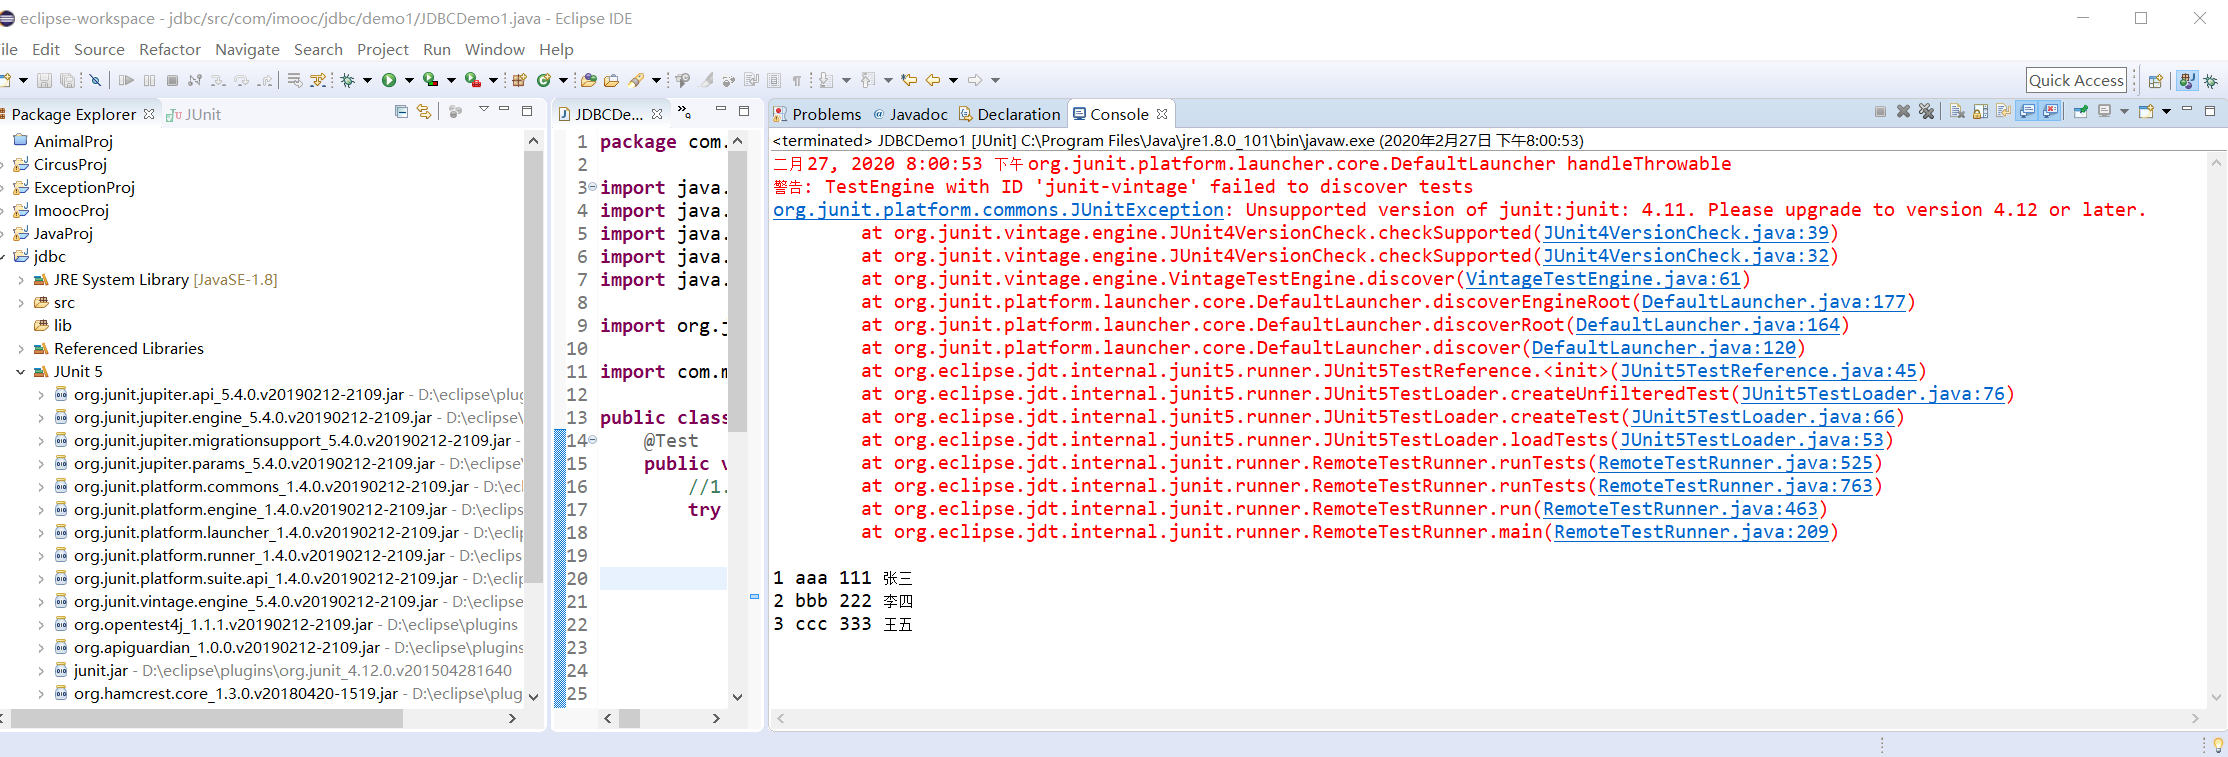Click Open Type icon in toolbar
The width and height of the screenshot is (2228, 757).
point(589,80)
